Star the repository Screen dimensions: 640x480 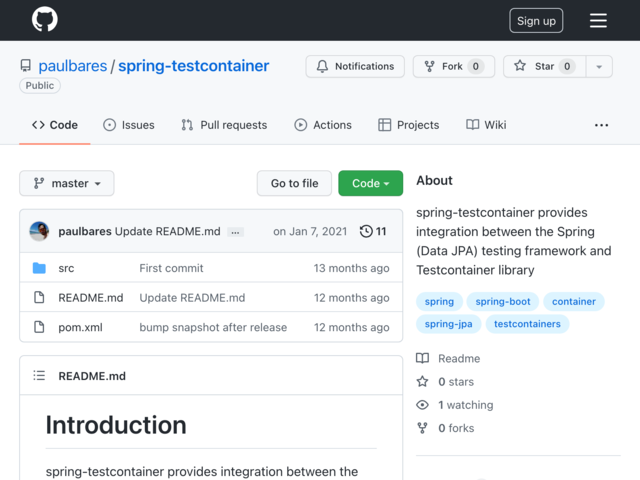pyautogui.click(x=544, y=66)
